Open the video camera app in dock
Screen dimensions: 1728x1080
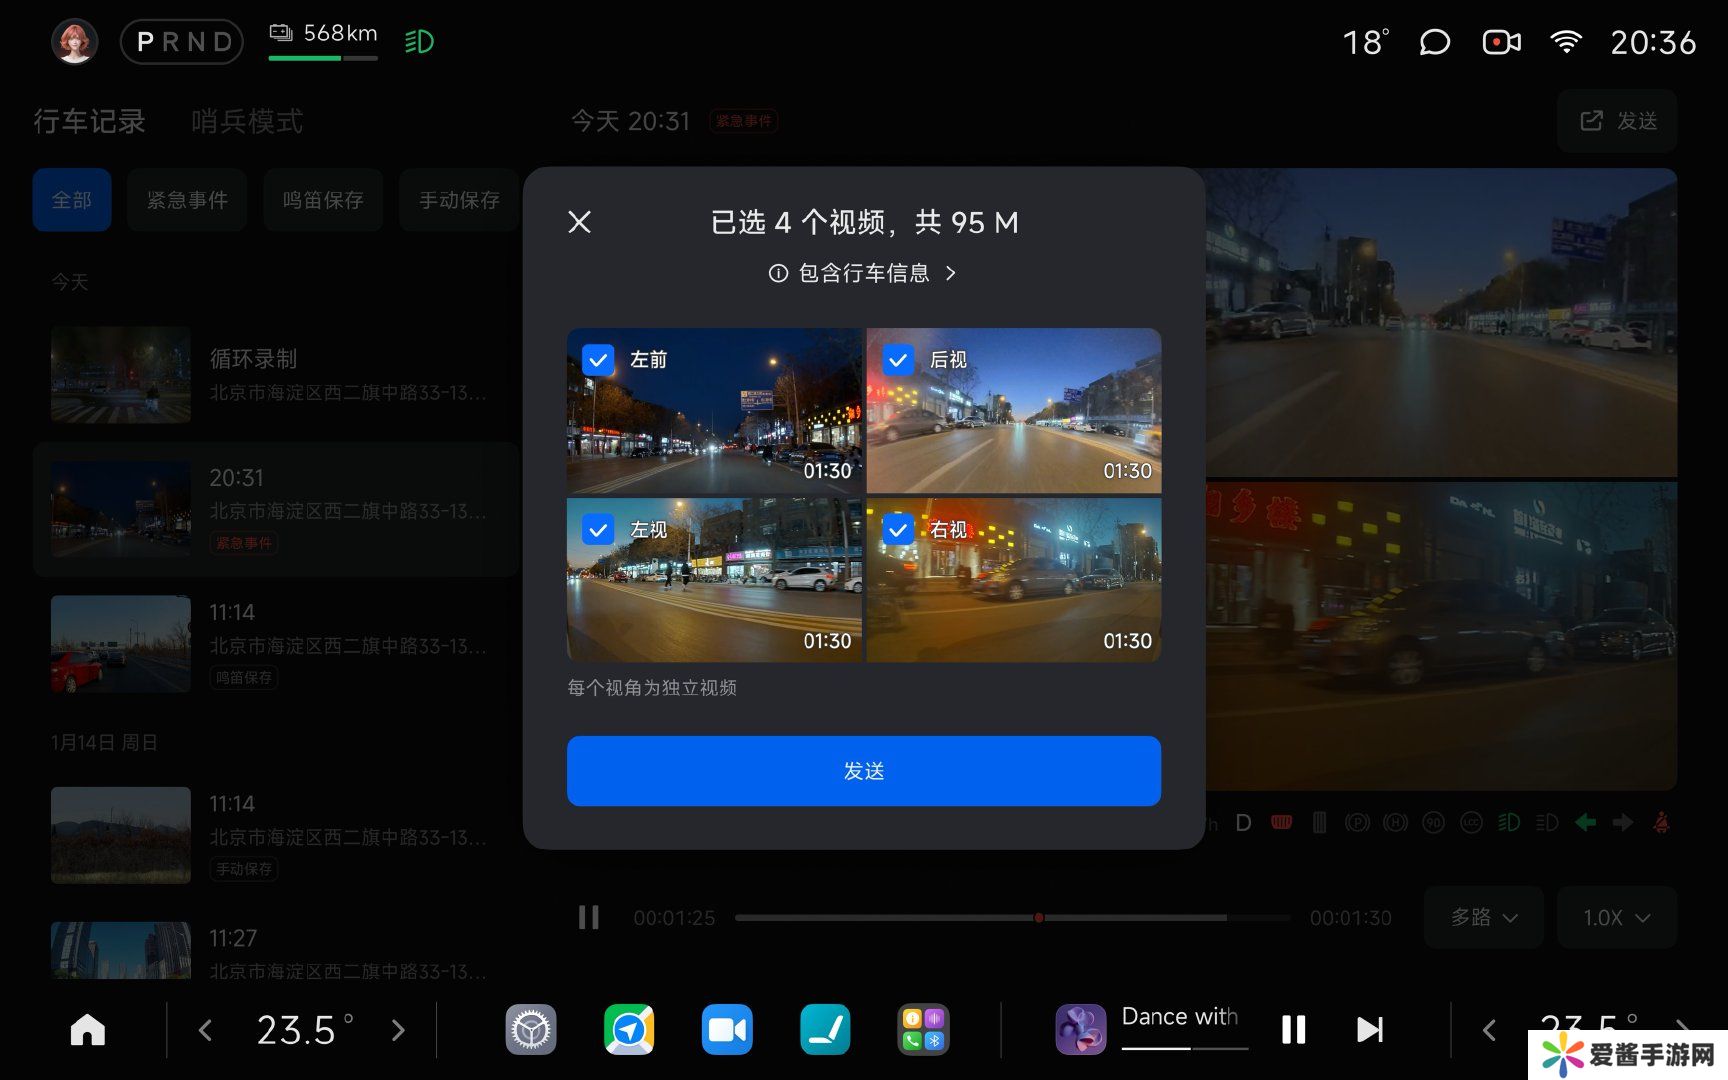727,1030
